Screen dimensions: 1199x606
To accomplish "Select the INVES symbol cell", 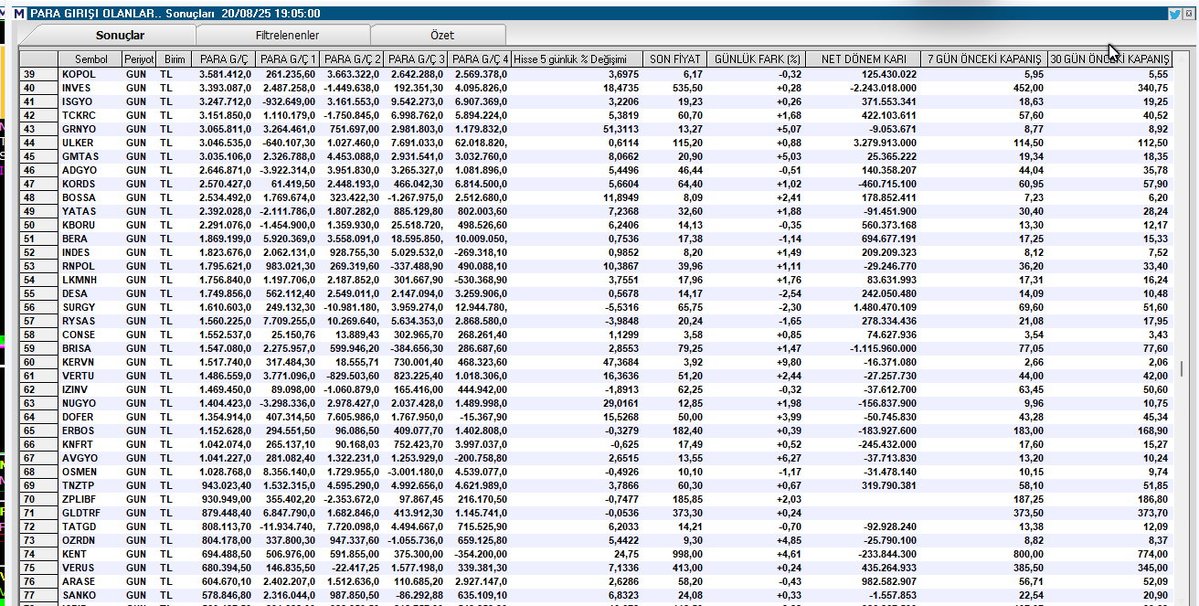I will [x=90, y=88].
